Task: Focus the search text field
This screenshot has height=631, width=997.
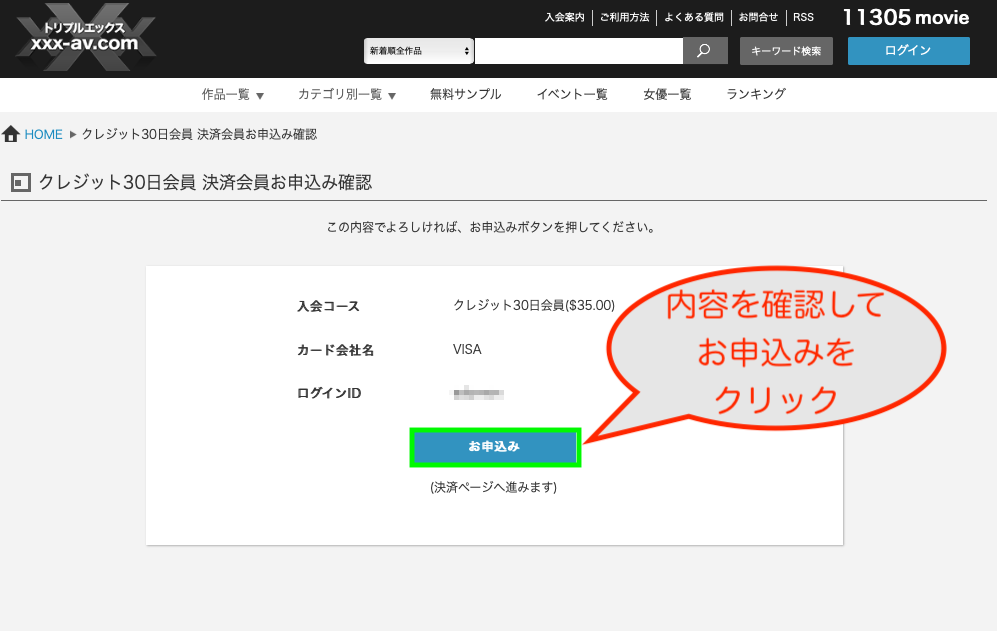Action: [578, 51]
